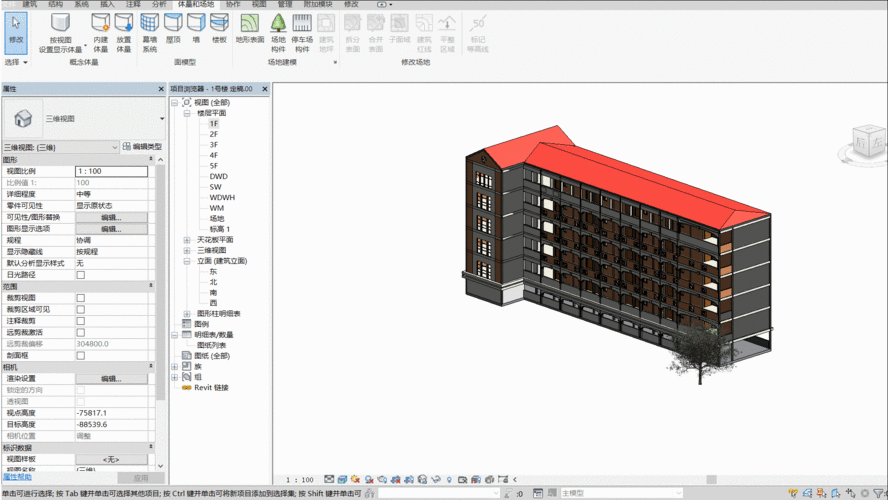Expand the 组 groups tree node
Image resolution: width=888 pixels, height=500 pixels.
[x=175, y=377]
